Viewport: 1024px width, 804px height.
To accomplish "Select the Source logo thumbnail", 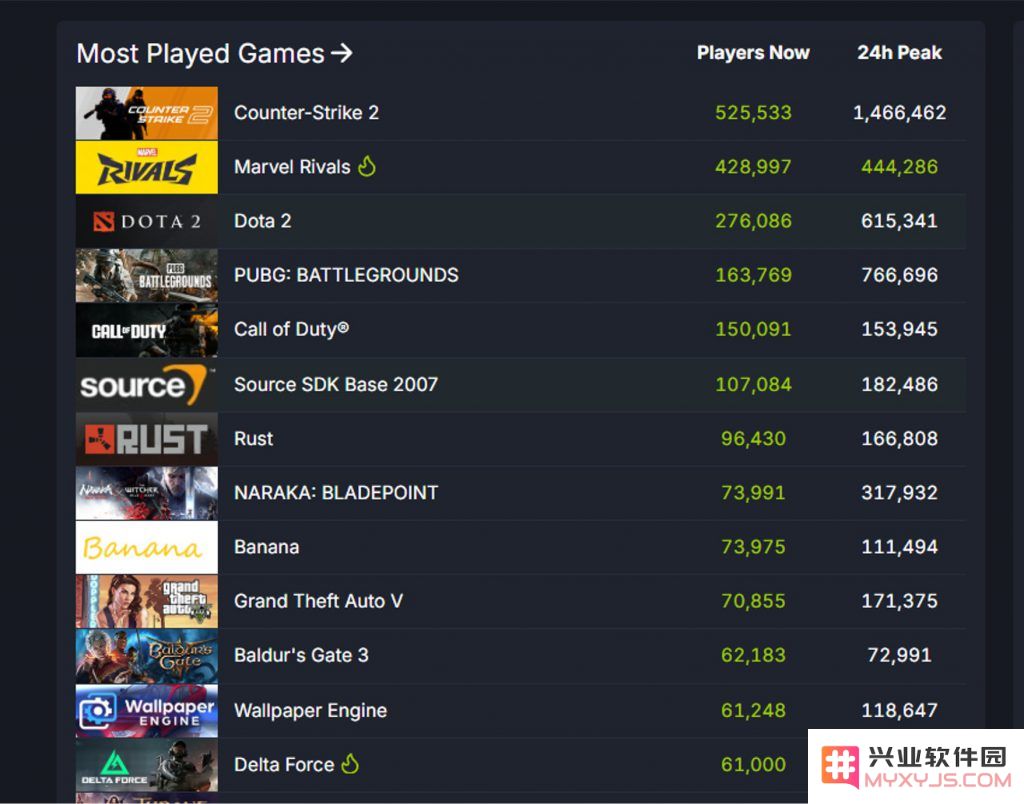I will click(147, 385).
